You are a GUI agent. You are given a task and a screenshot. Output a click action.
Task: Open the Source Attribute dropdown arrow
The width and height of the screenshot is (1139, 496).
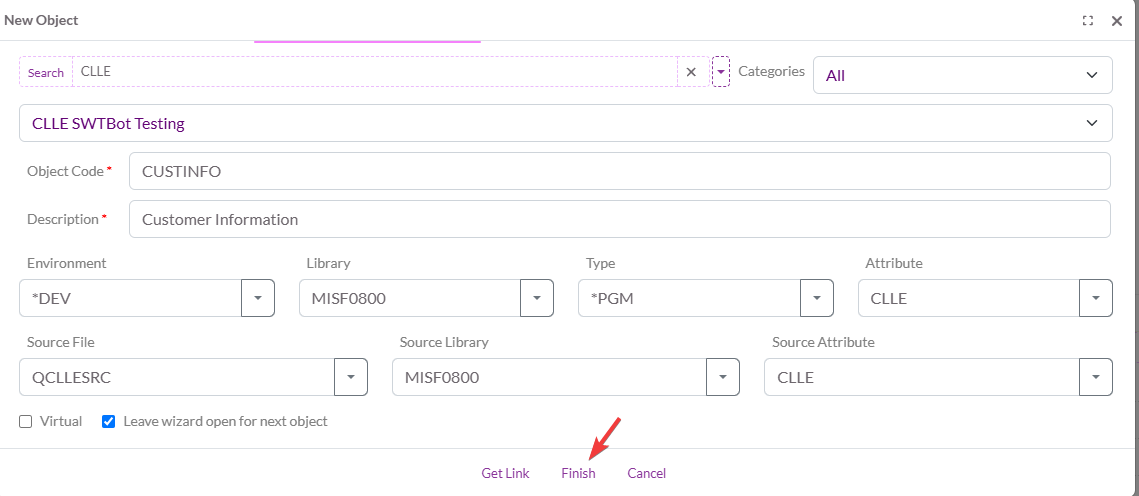pos(1096,377)
